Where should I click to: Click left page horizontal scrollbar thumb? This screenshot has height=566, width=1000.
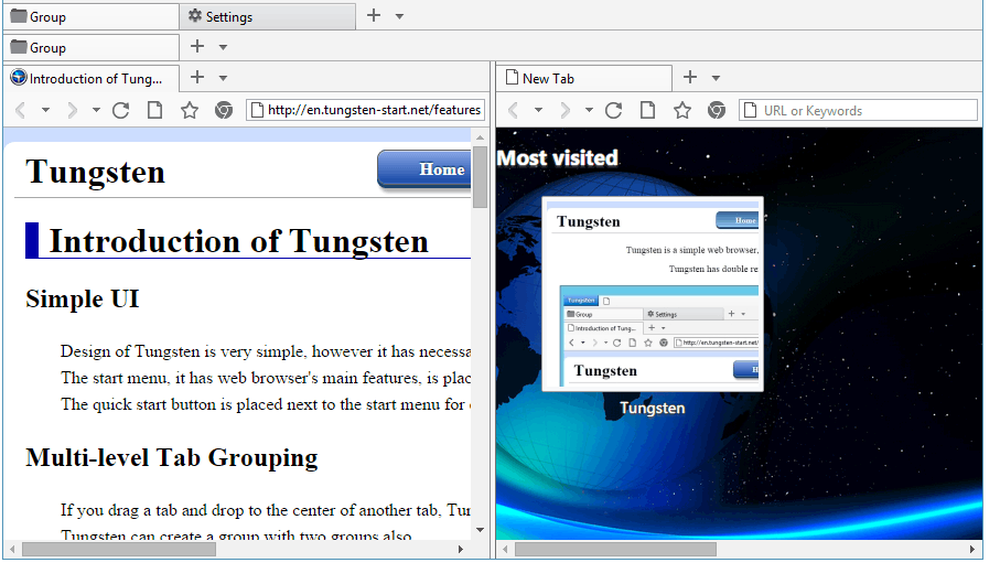point(119,549)
